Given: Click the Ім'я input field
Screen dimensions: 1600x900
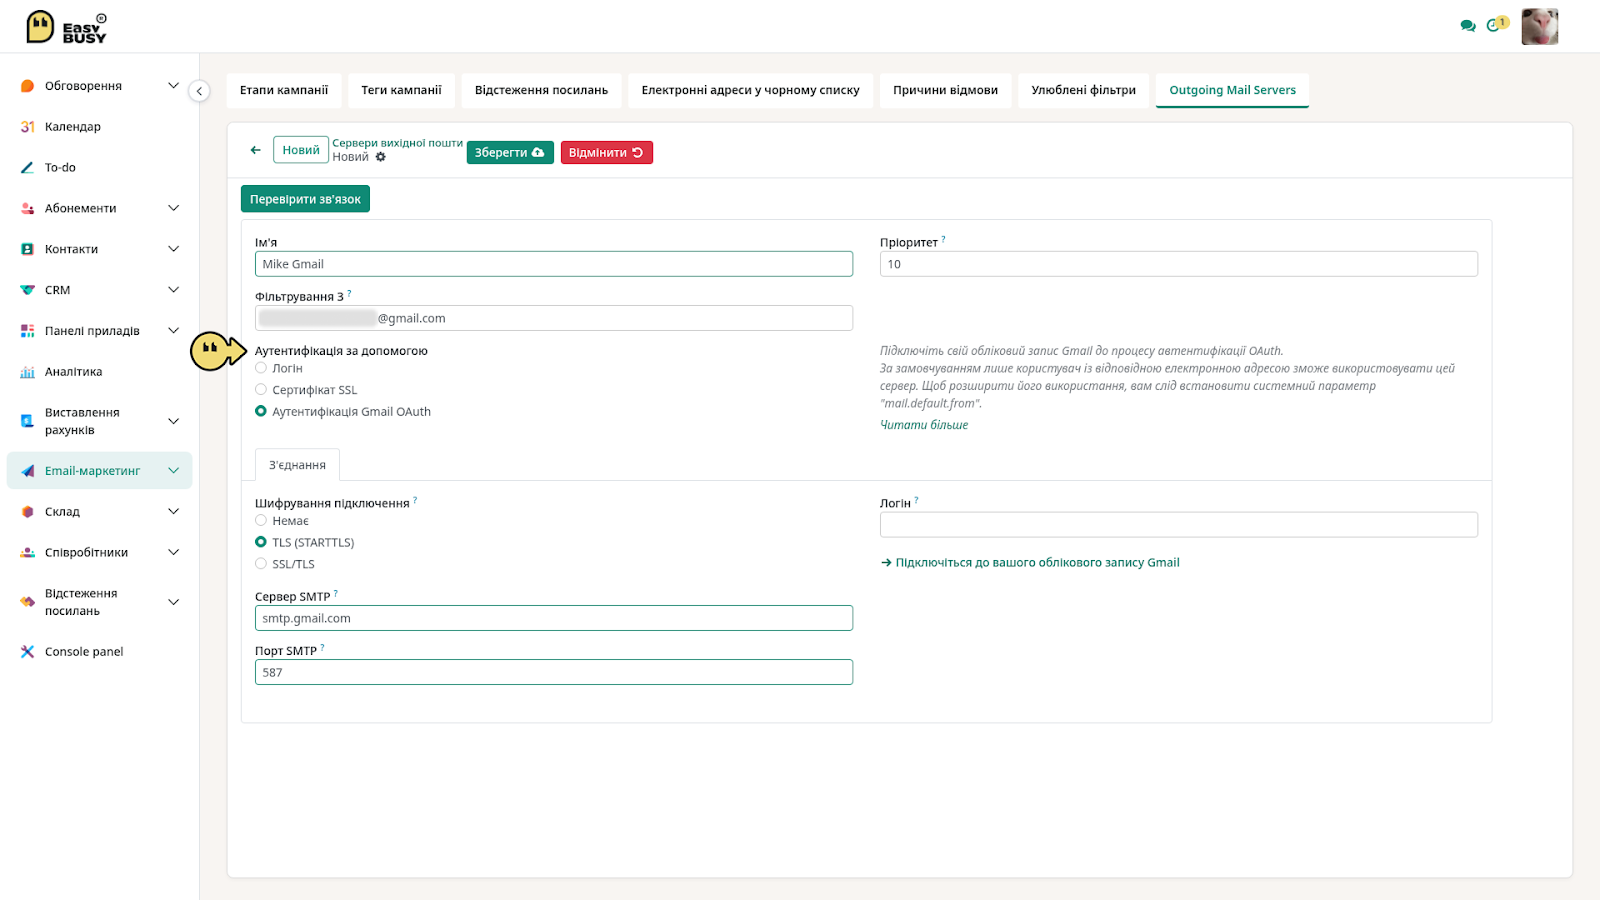Looking at the screenshot, I should click(554, 264).
